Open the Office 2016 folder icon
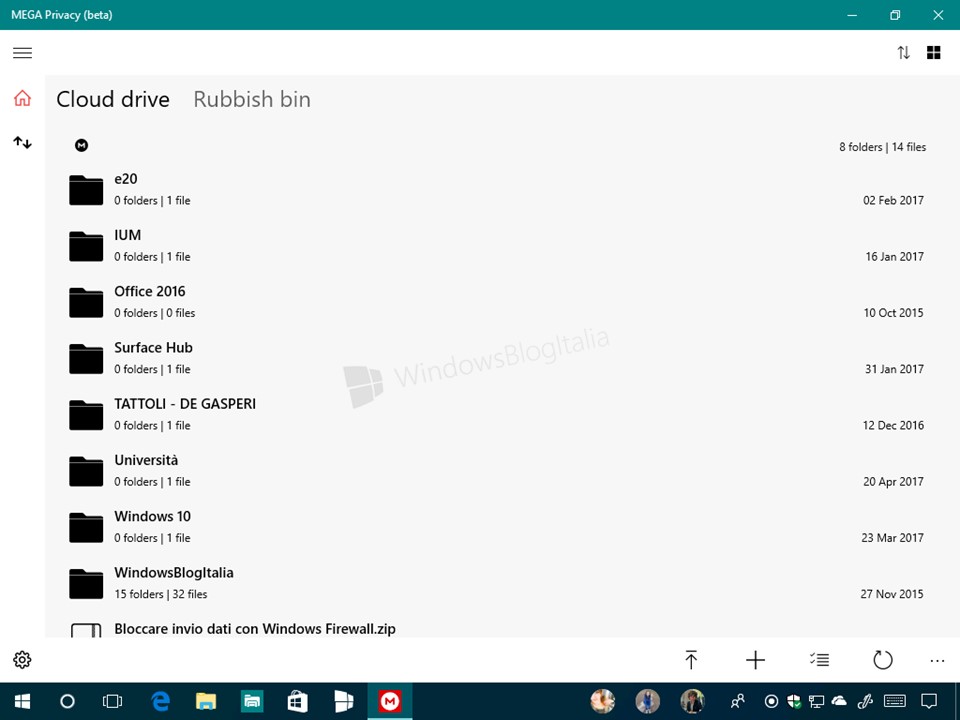 point(86,302)
